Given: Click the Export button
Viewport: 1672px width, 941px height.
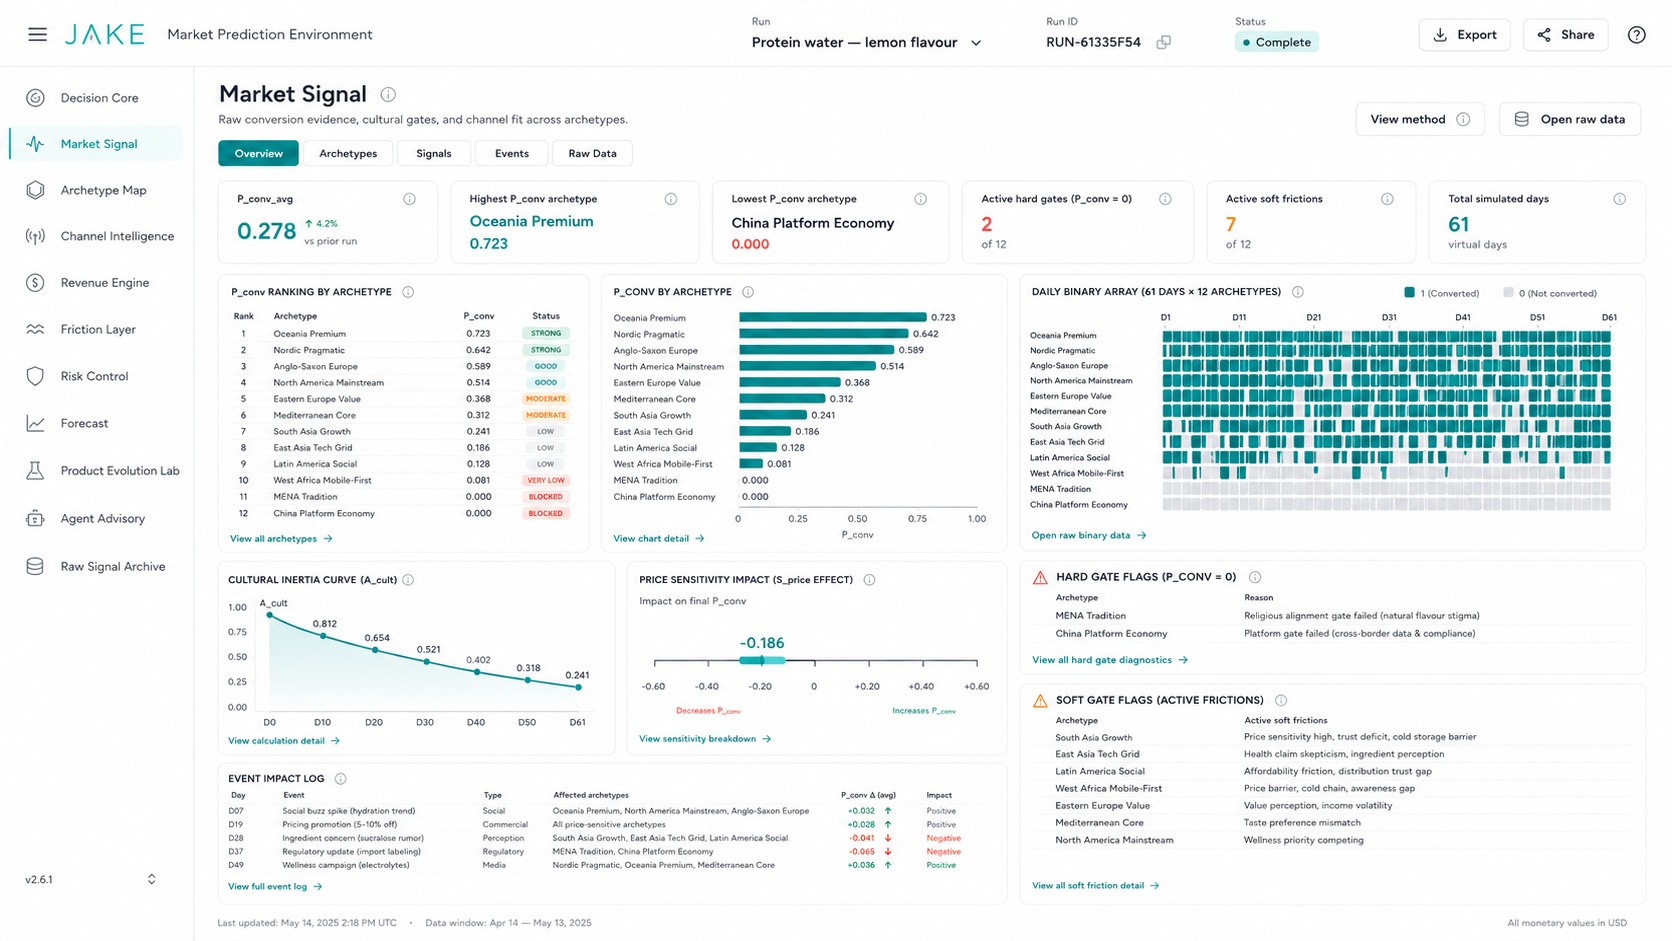Looking at the screenshot, I should point(1464,35).
